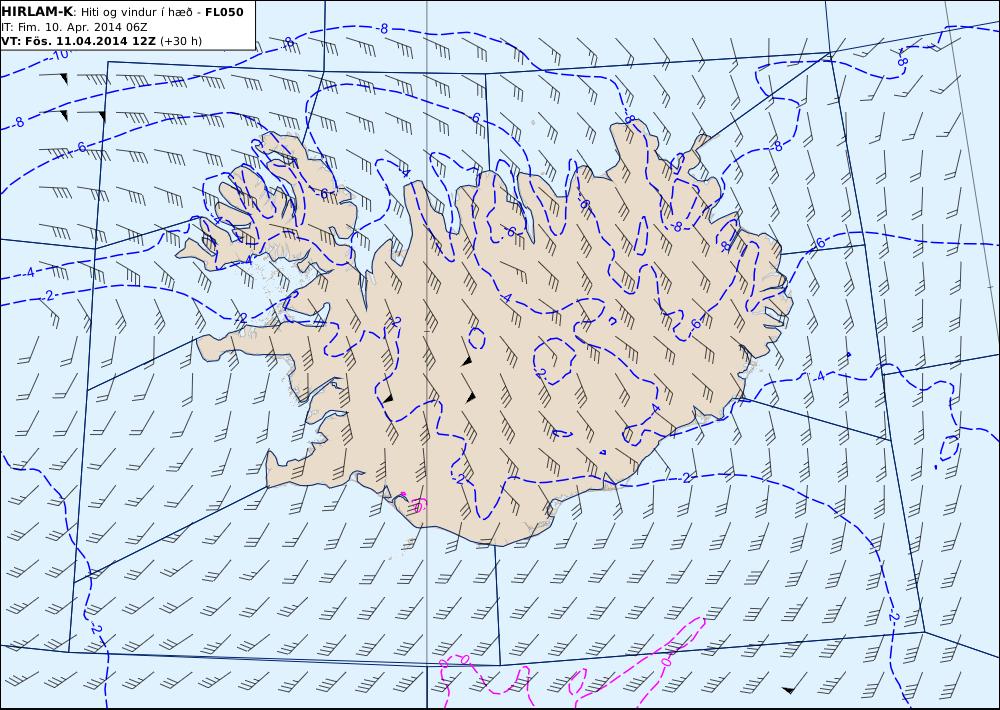Click the 'Hiti og vindur í hæð' subtitle

138,13
